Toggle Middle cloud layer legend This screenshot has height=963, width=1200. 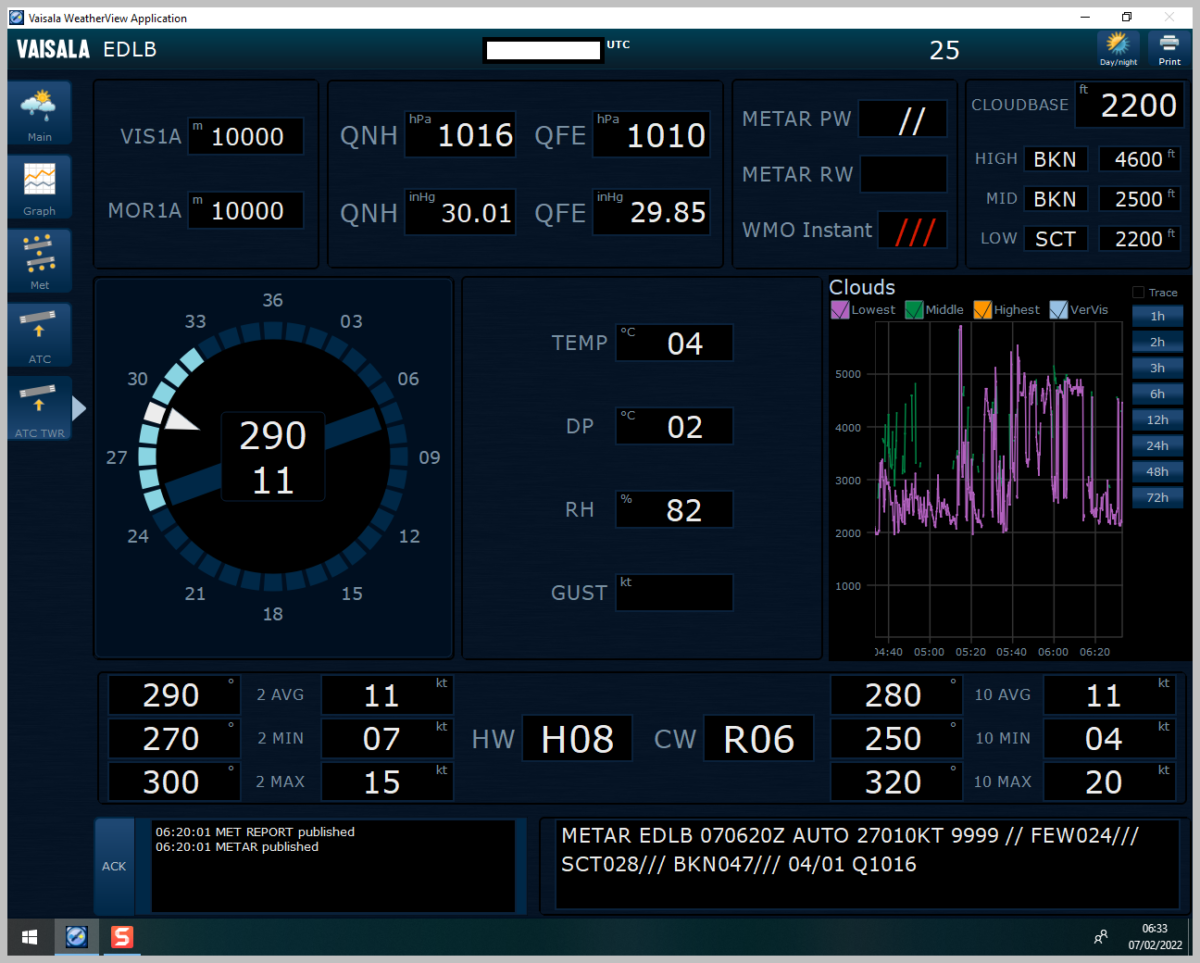tap(913, 310)
